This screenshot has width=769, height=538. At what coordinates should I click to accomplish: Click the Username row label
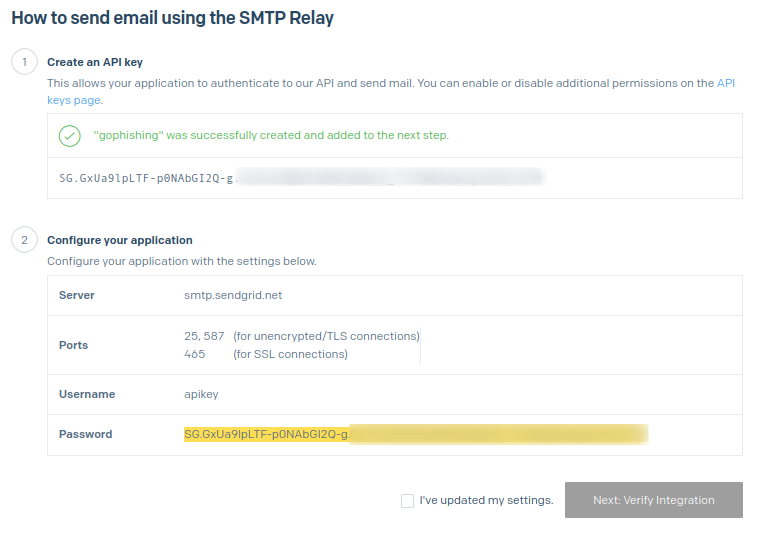click(87, 394)
